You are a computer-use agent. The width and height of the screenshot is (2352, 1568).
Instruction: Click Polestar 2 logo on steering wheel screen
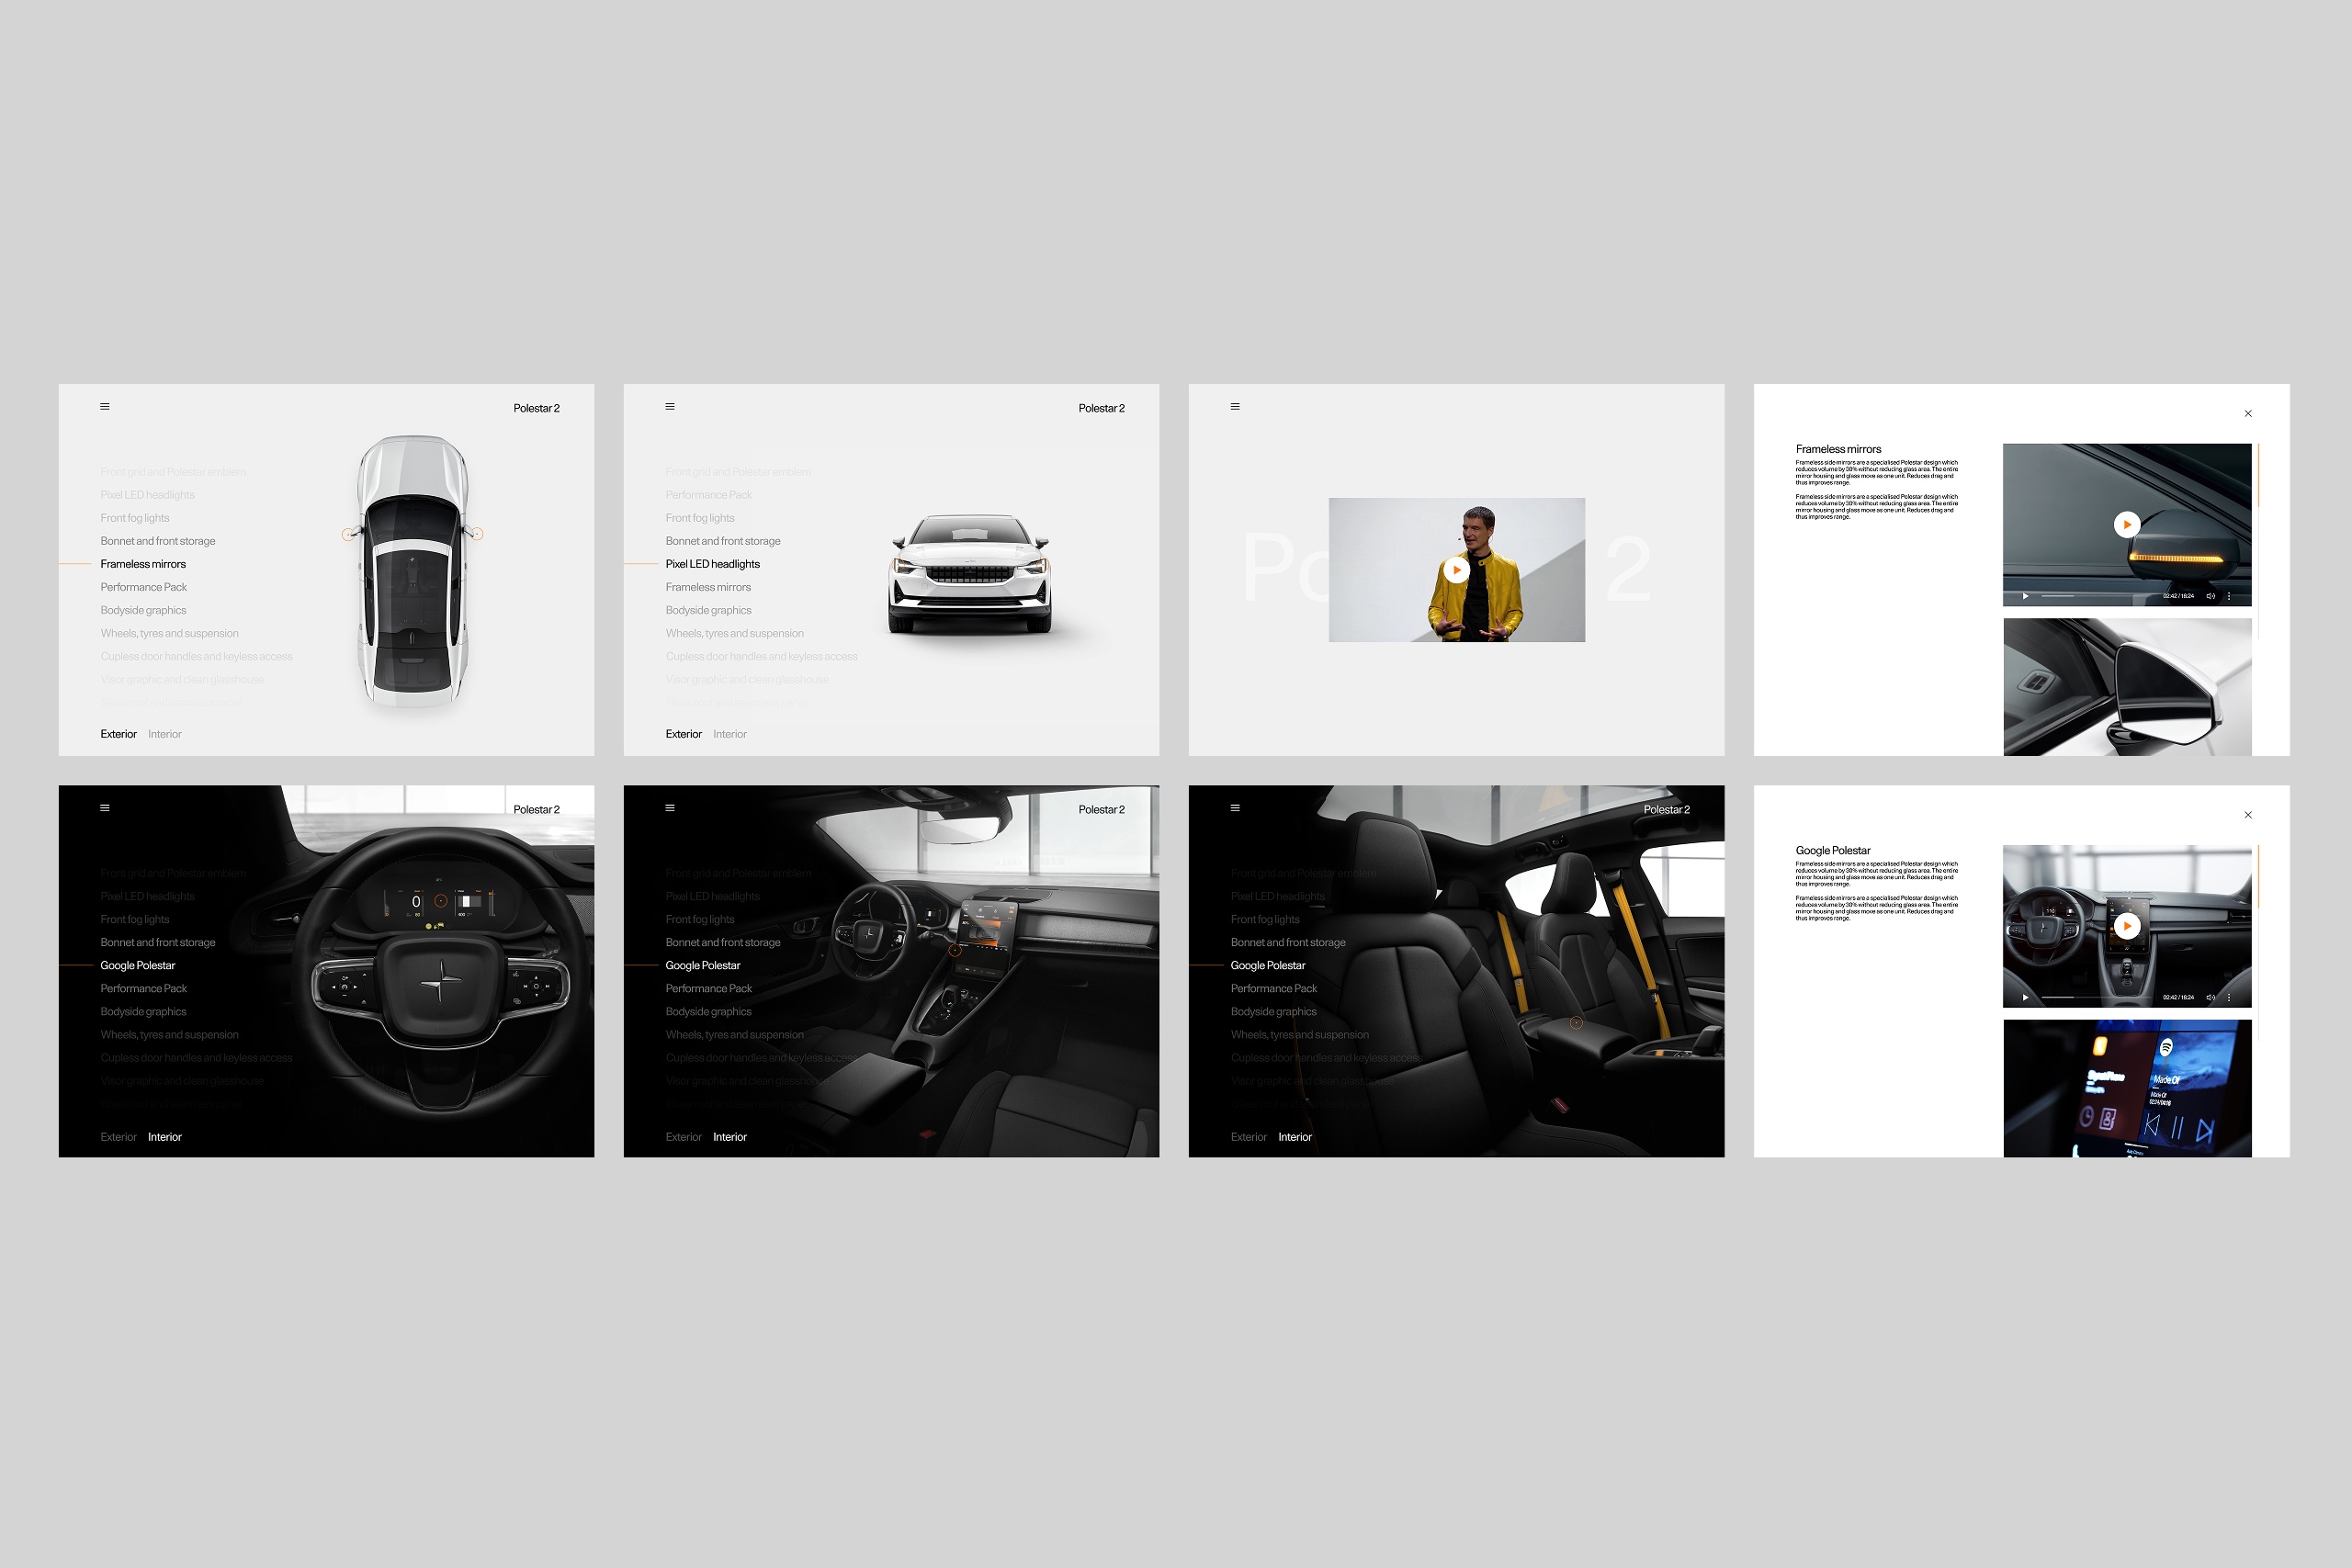[536, 809]
